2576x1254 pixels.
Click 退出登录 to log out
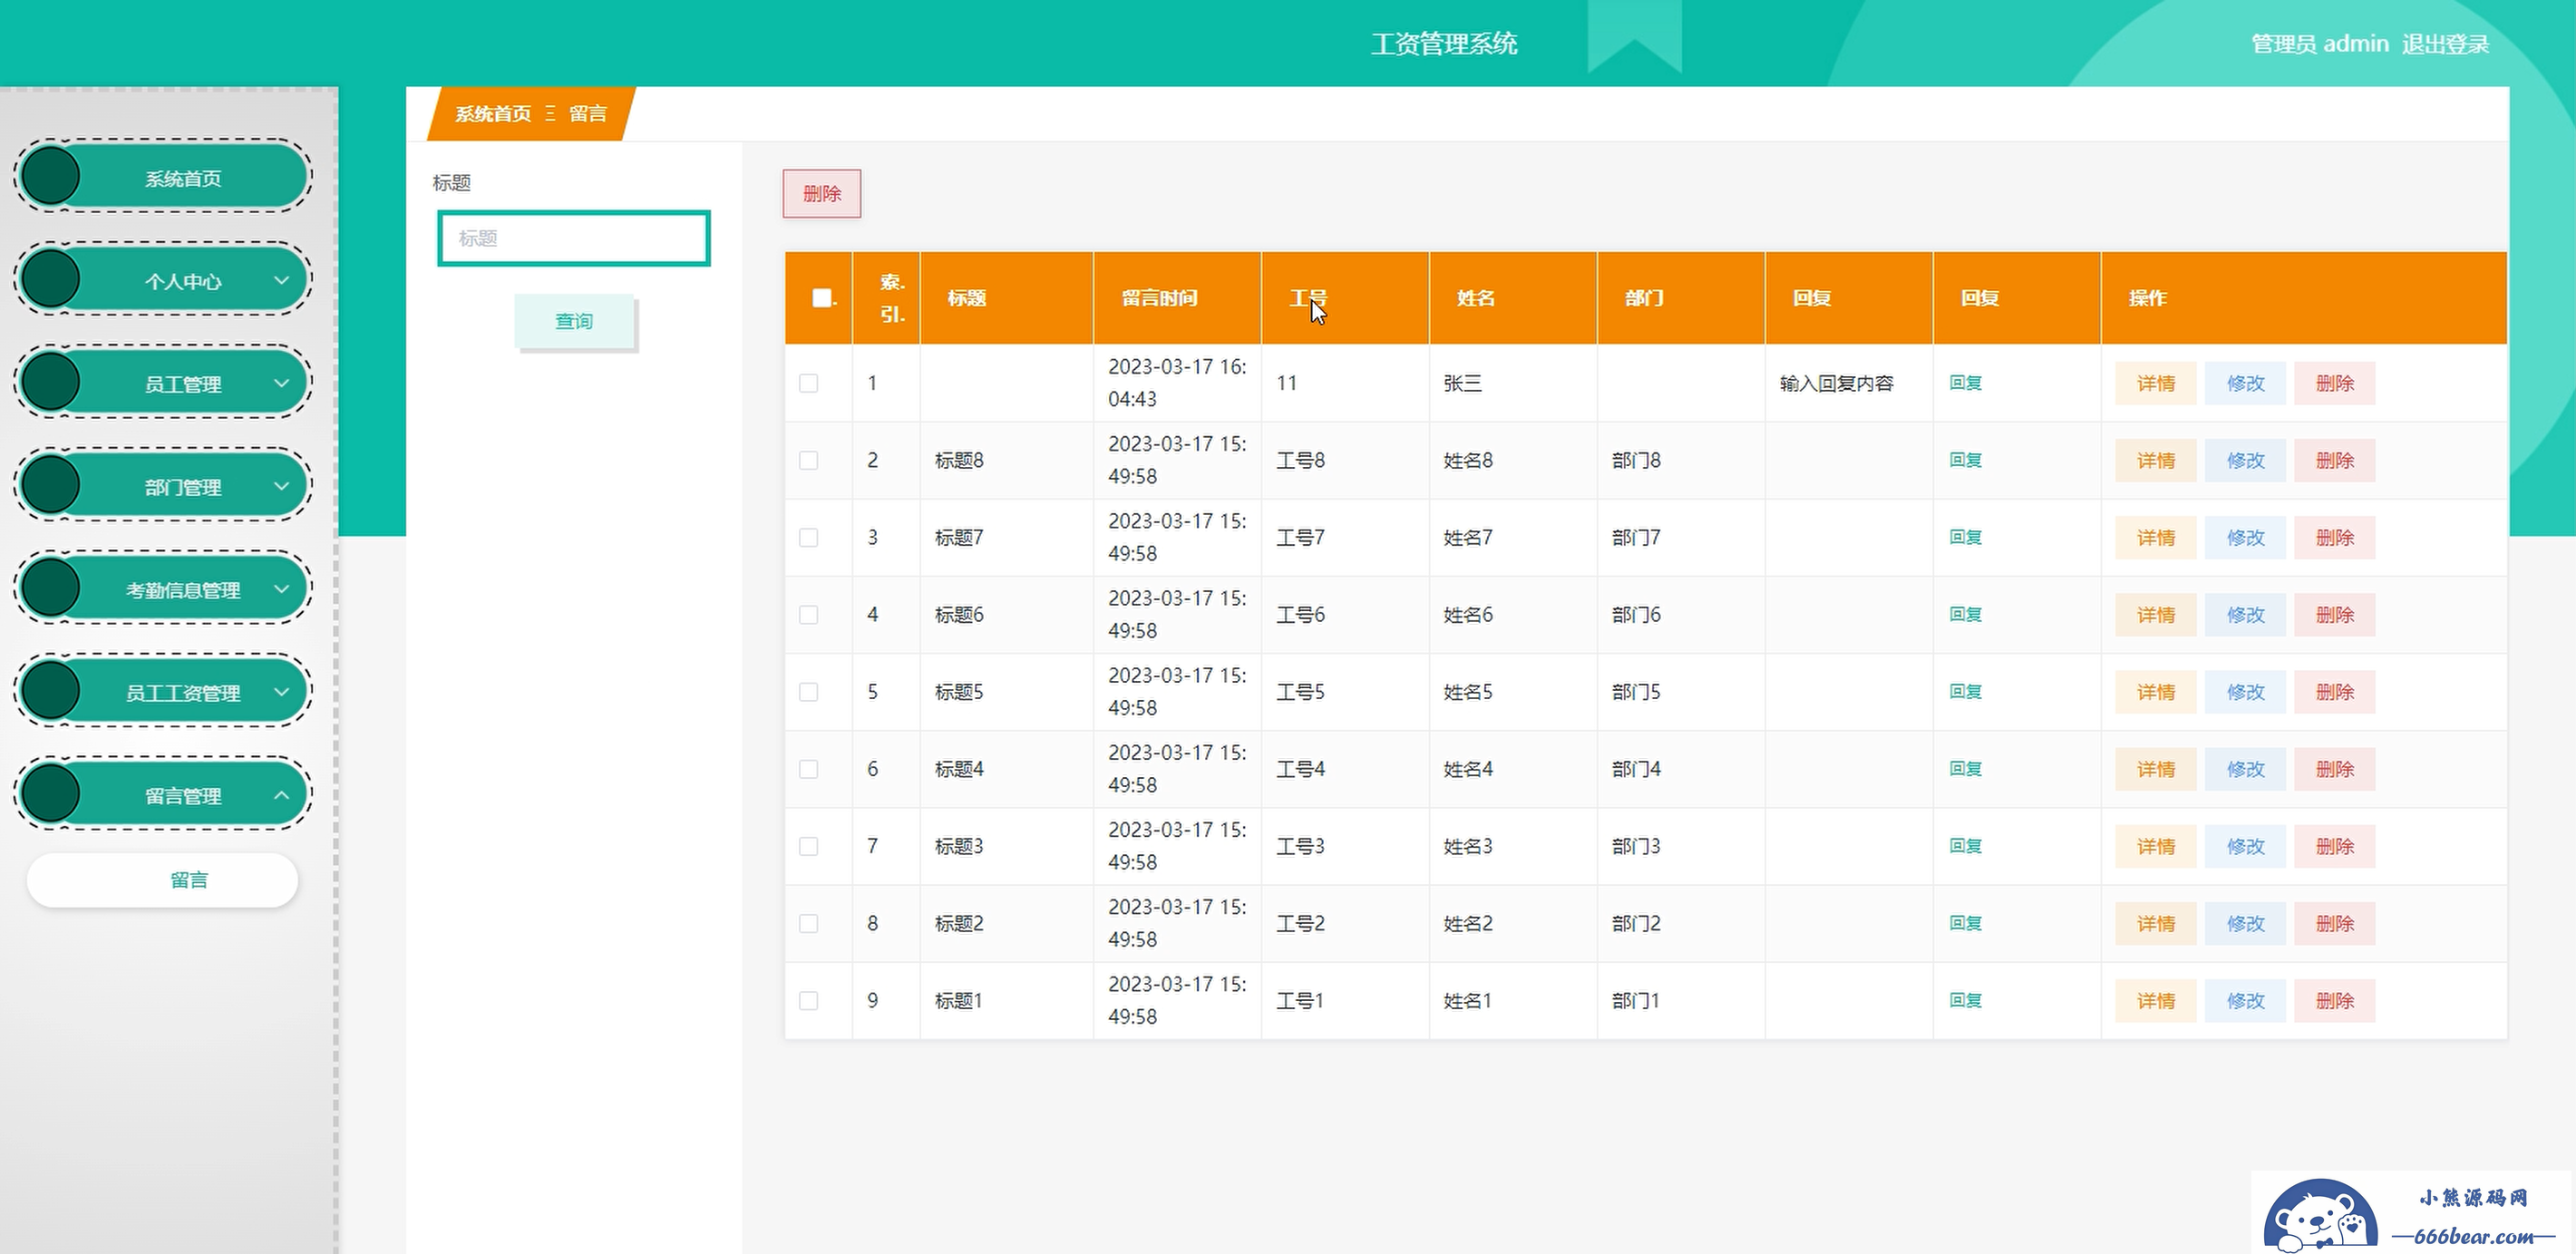point(2445,44)
